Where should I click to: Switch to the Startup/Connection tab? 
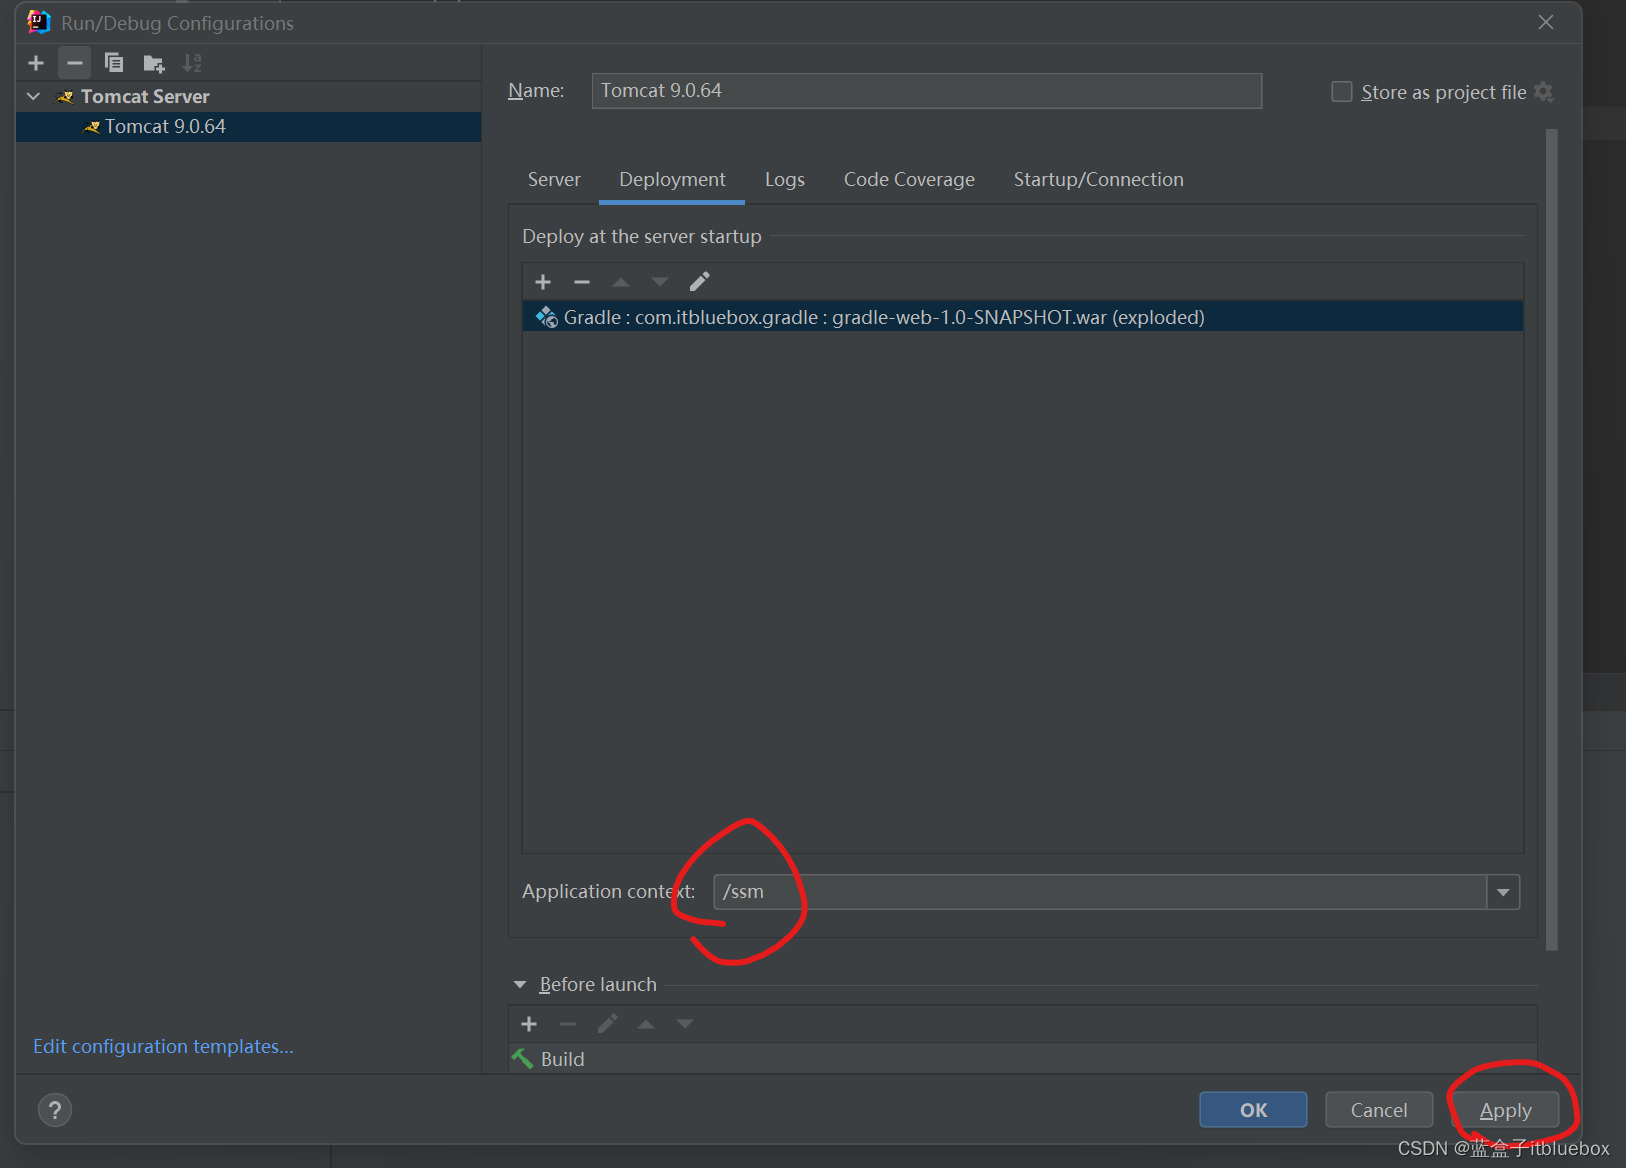pyautogui.click(x=1098, y=180)
